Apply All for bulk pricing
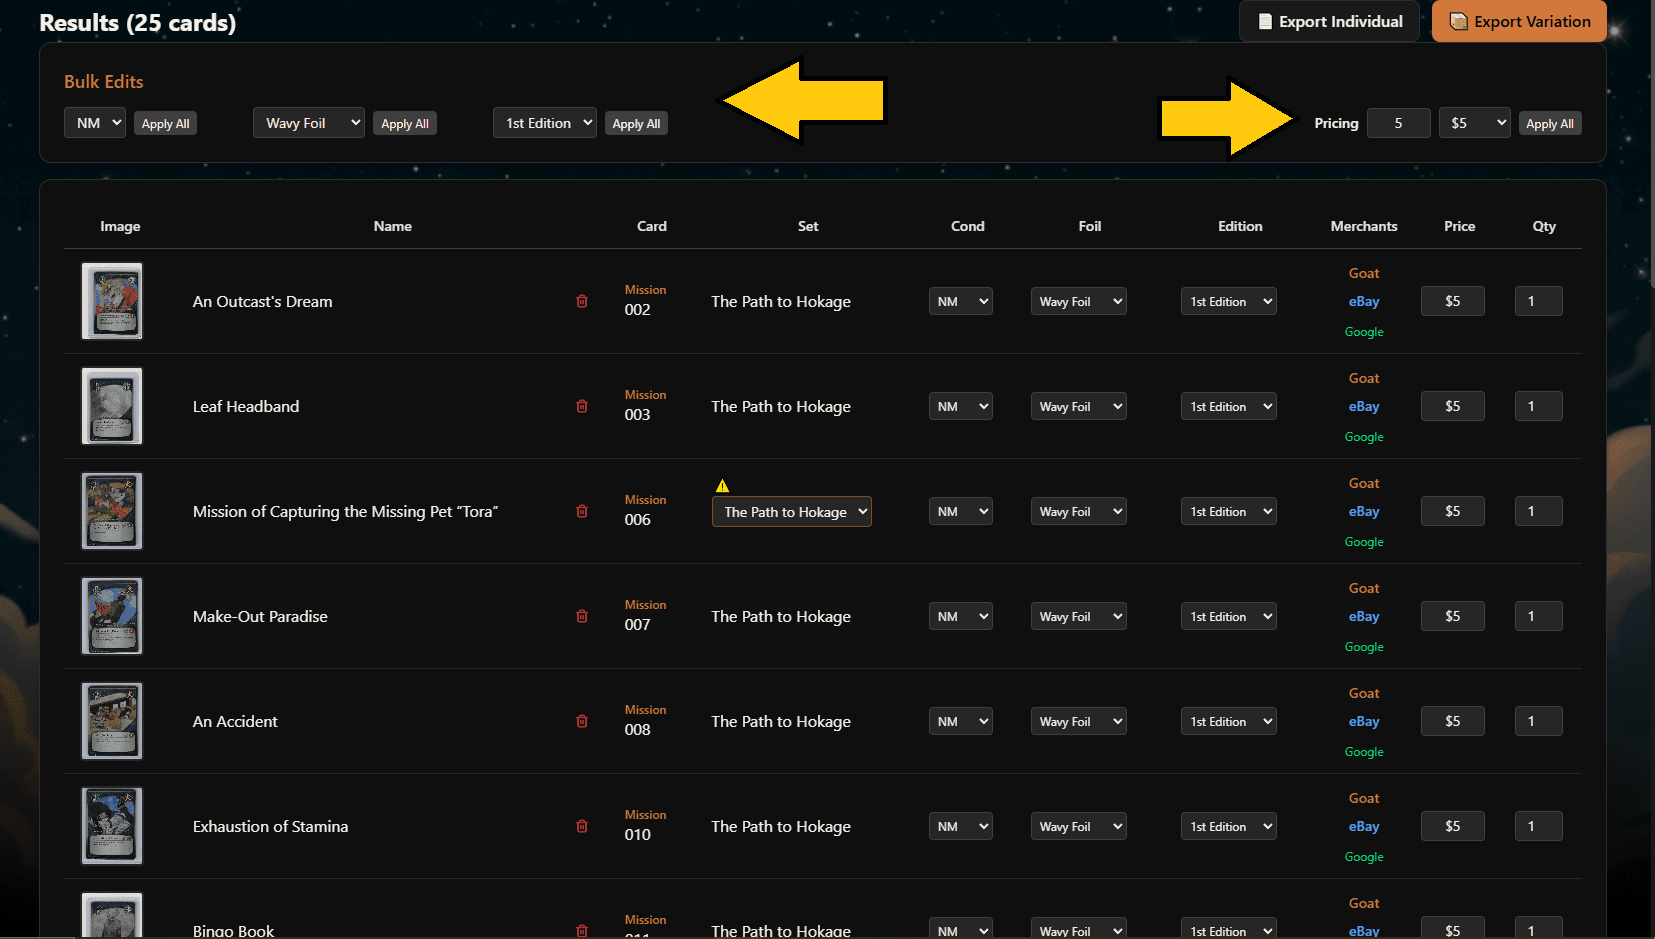This screenshot has width=1655, height=939. pyautogui.click(x=1549, y=124)
